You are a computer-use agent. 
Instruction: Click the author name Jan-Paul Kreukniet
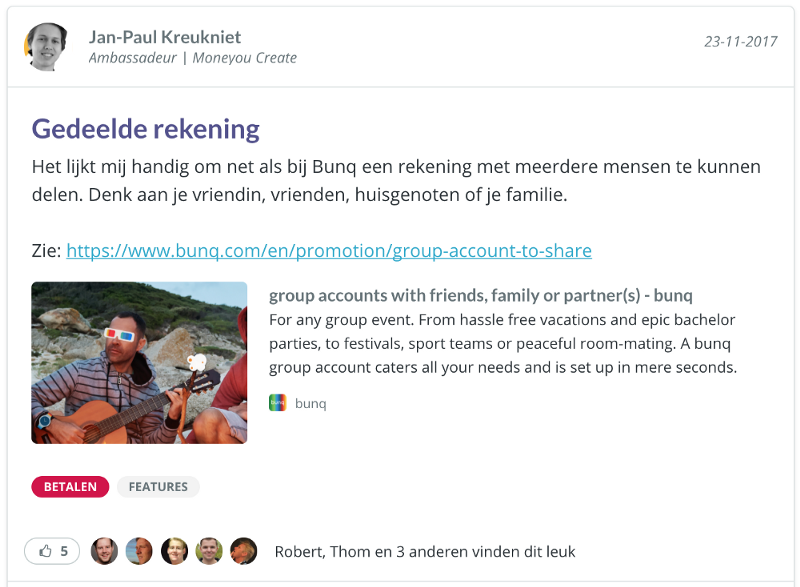click(165, 37)
